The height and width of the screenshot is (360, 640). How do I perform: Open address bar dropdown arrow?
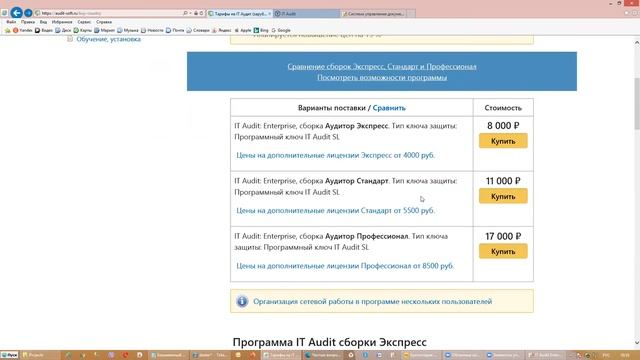pyautogui.click(x=190, y=13)
